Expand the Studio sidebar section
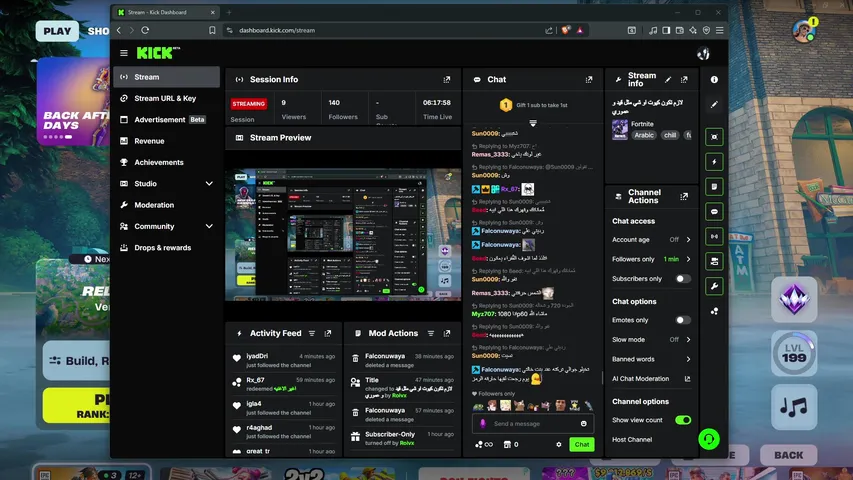 coord(209,184)
